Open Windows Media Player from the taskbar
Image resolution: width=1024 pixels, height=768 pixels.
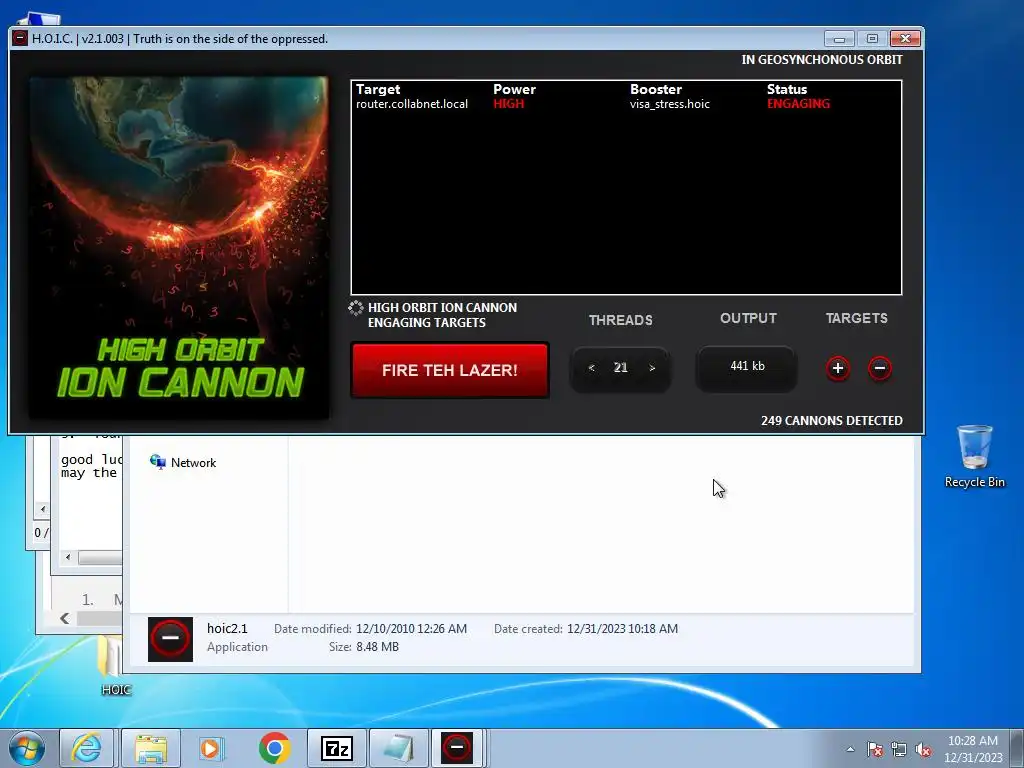(x=212, y=748)
